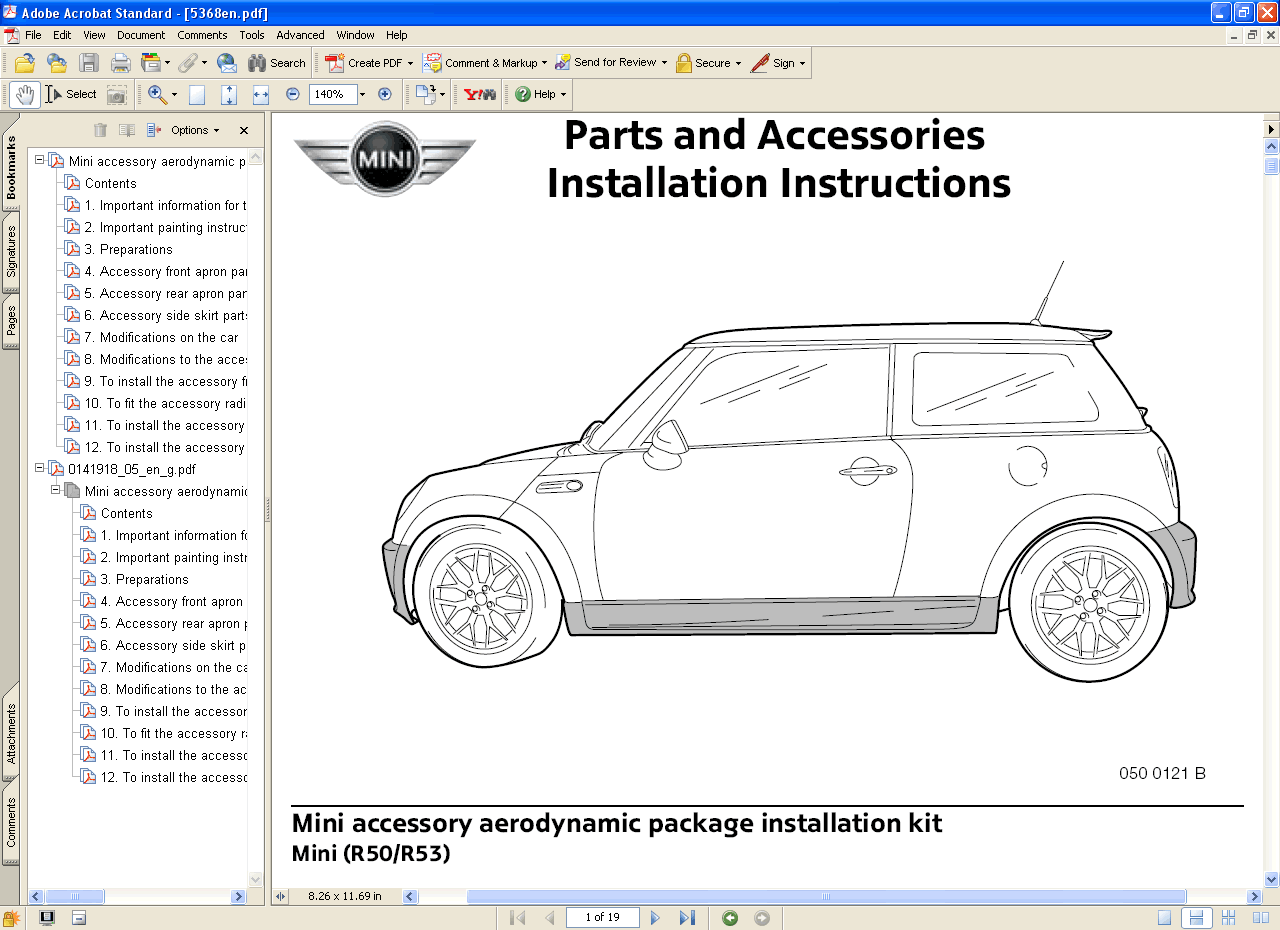Click the zoom in plus button
This screenshot has width=1280, height=930.
tap(385, 94)
